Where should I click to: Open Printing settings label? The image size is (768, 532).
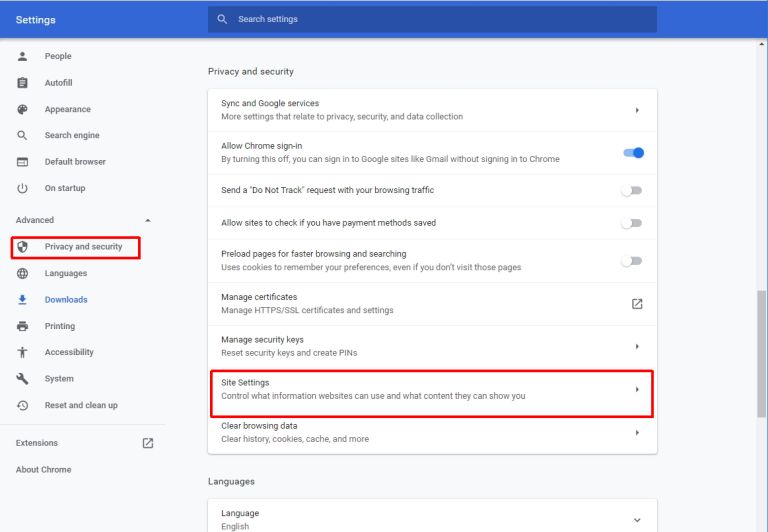(x=60, y=326)
